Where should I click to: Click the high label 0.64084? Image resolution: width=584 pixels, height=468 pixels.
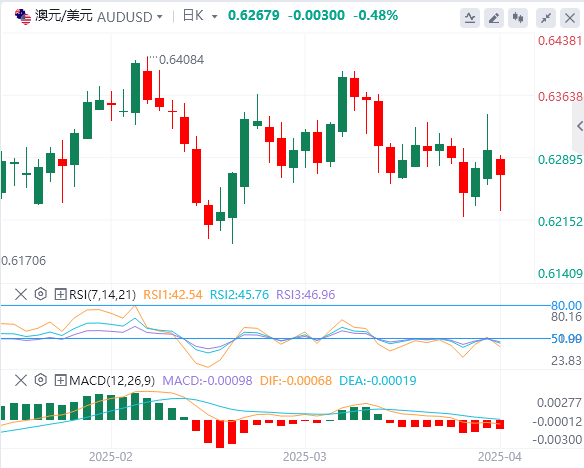181,60
